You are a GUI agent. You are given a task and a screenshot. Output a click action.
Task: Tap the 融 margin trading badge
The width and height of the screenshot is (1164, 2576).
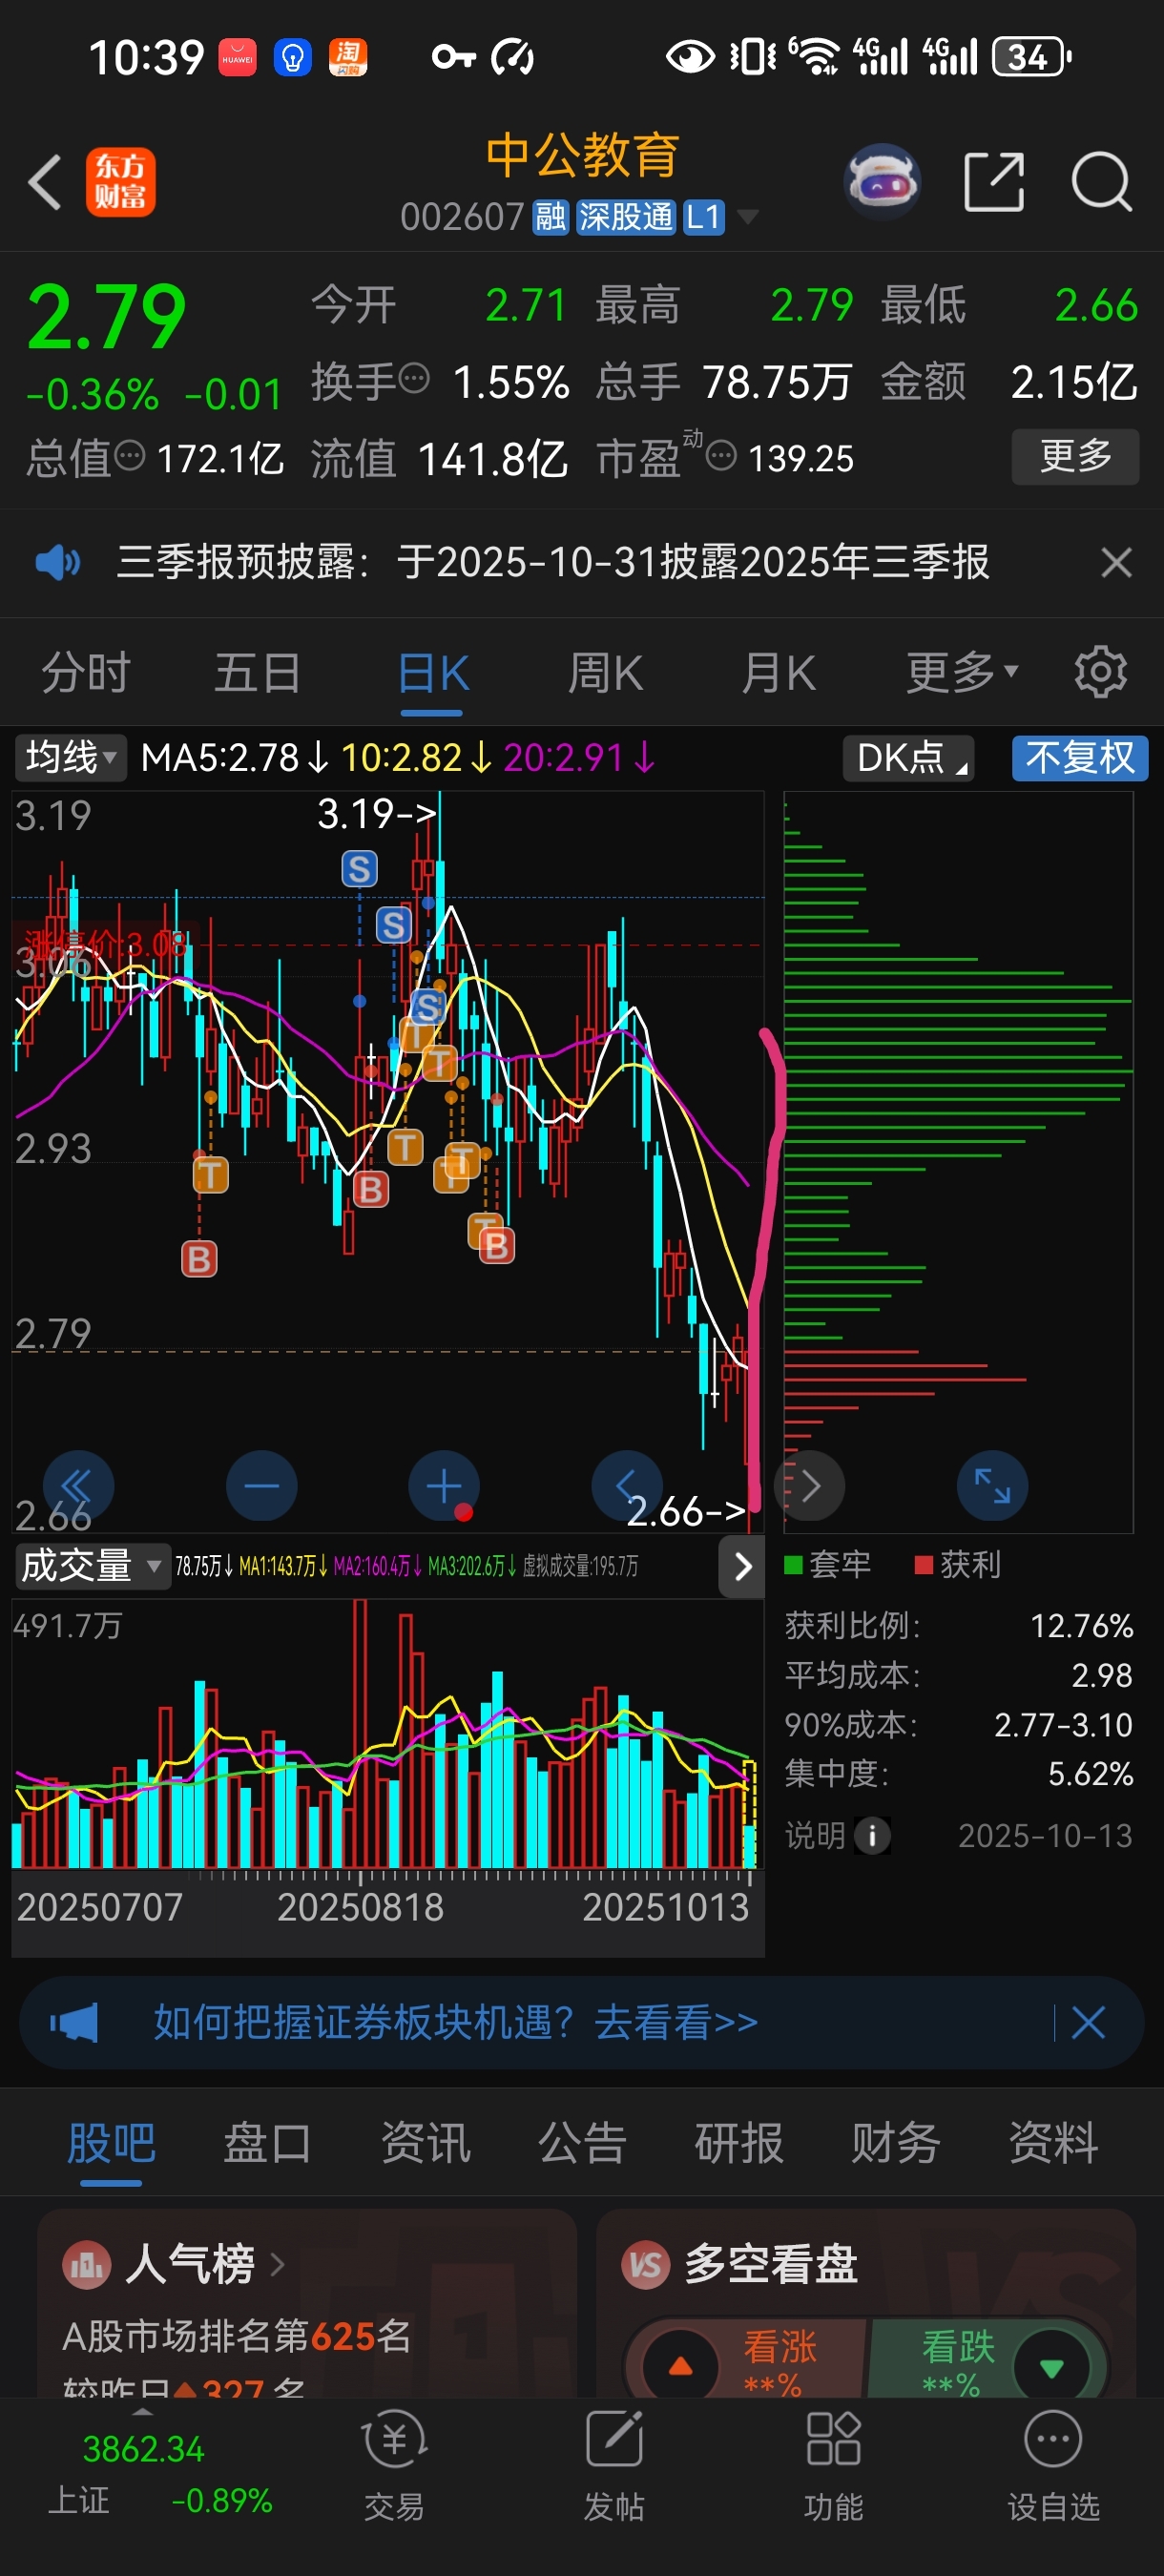coord(550,216)
